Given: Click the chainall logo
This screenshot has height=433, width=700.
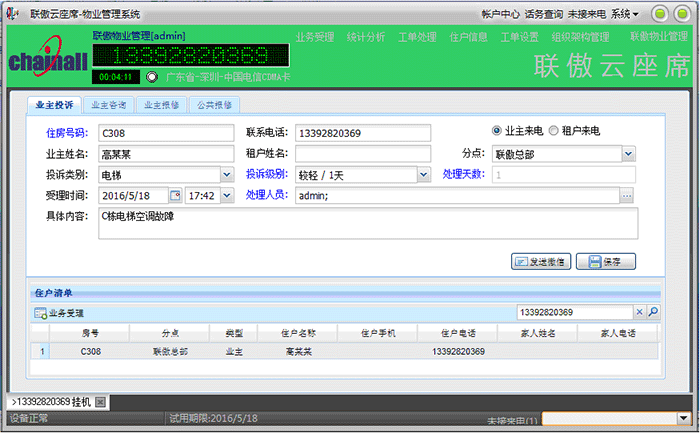Looking at the screenshot, I should [42, 61].
